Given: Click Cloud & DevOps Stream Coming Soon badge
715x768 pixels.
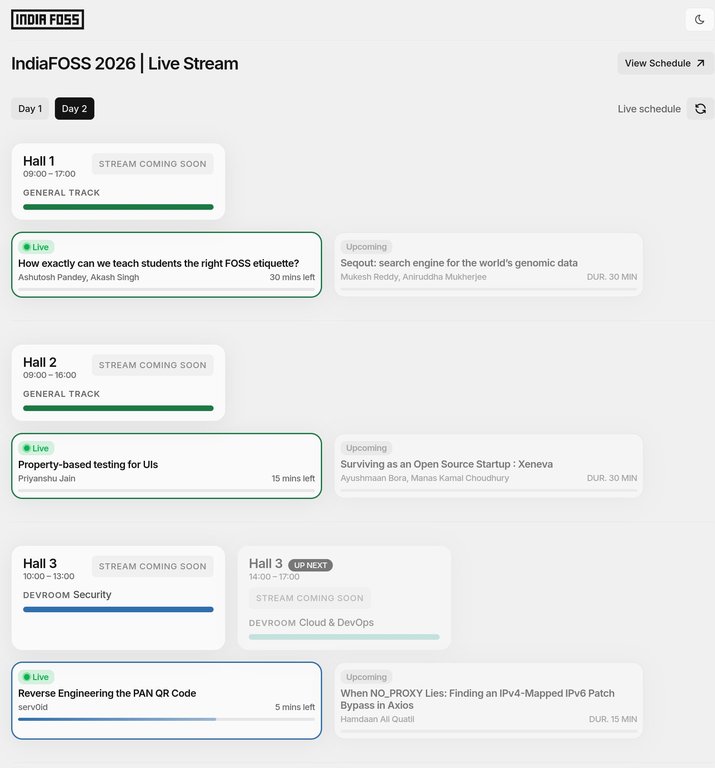Looking at the screenshot, I should pos(310,598).
